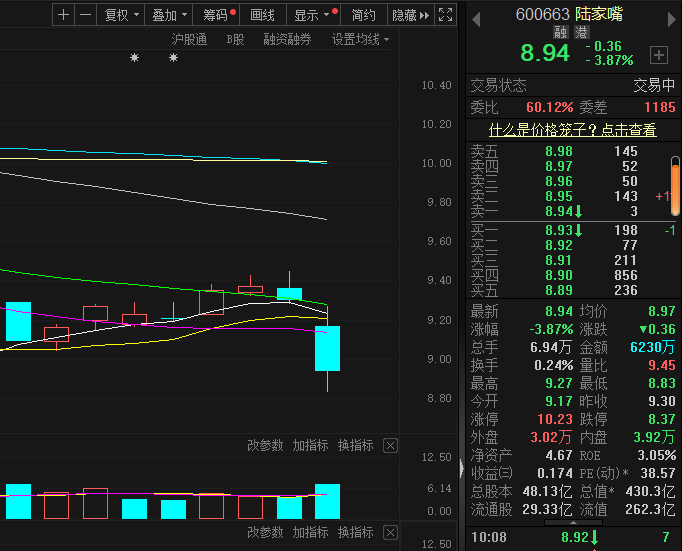The image size is (682, 551).
Task: Toggle the 简约 simple mode
Action: 364,15
